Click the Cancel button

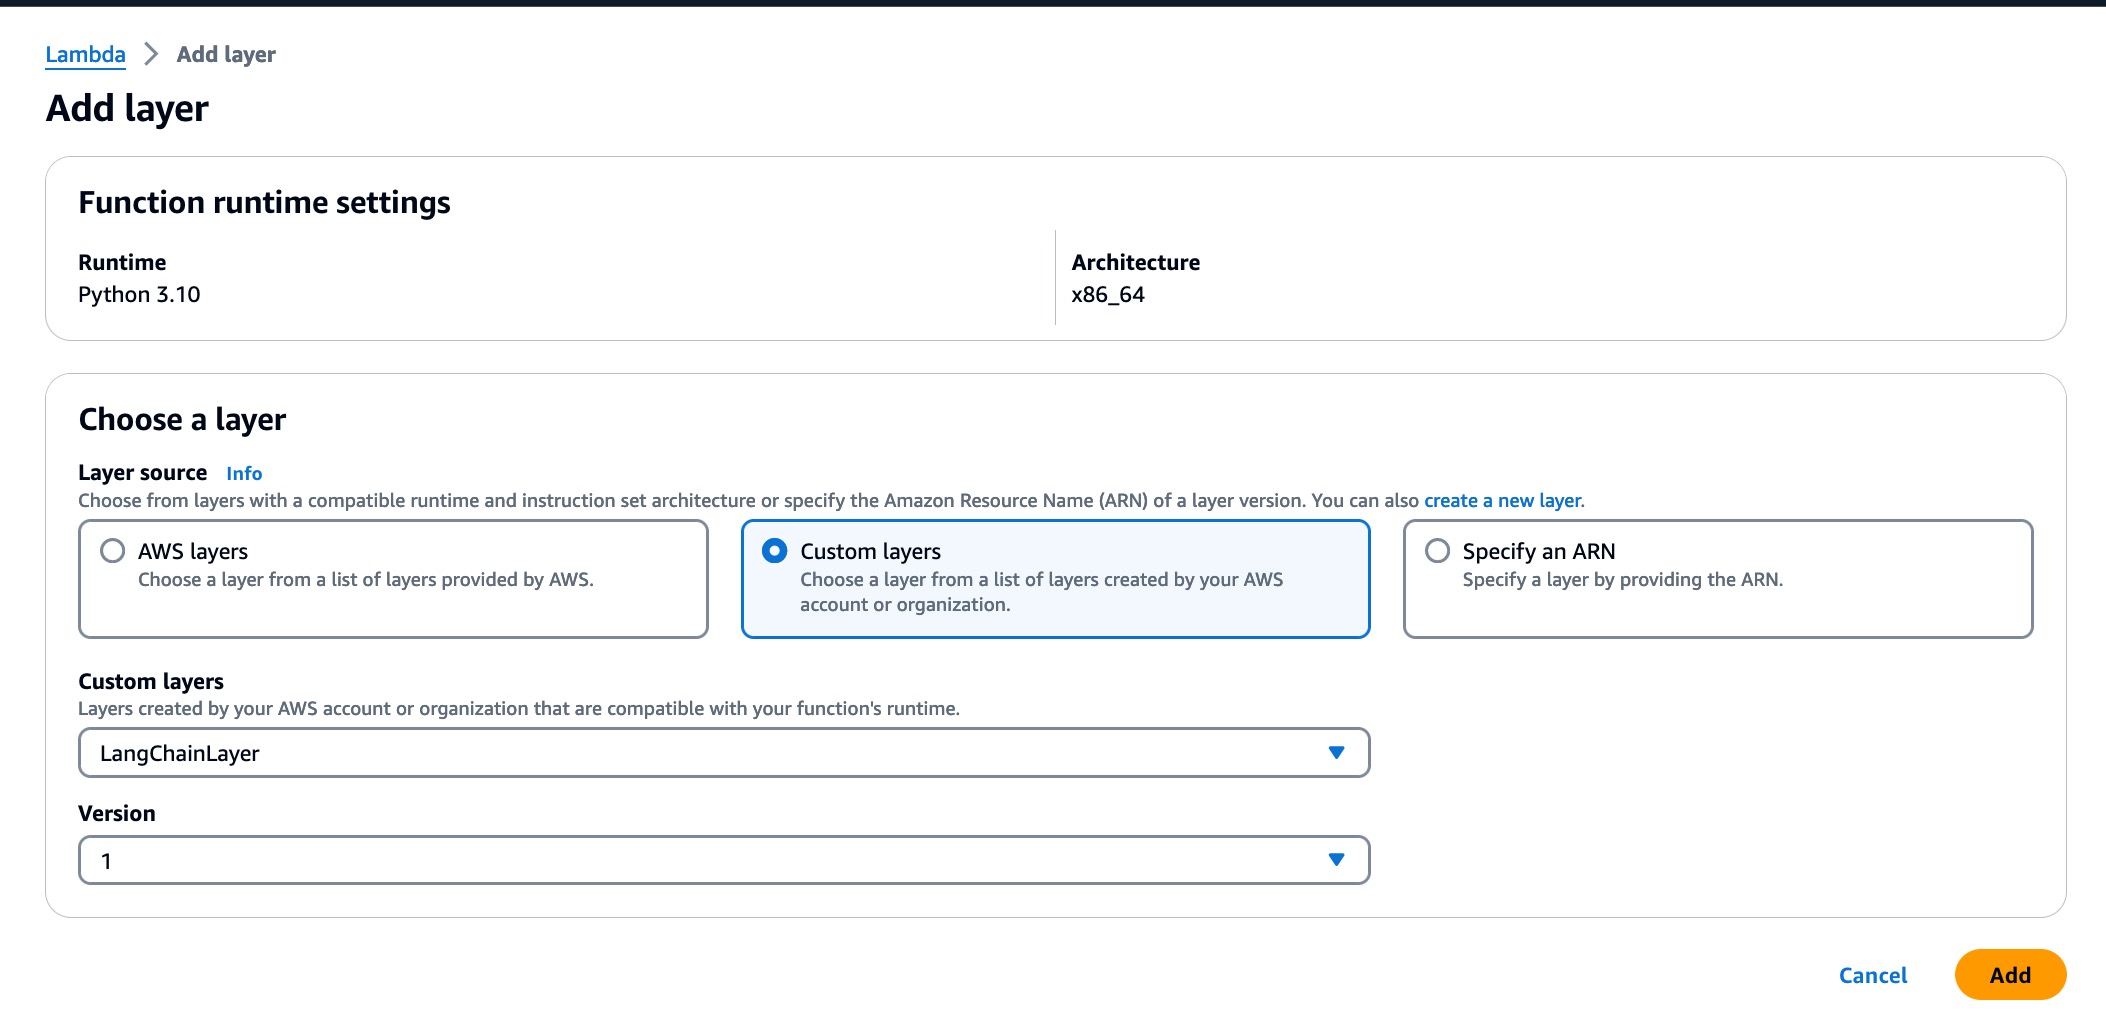click(x=1872, y=975)
